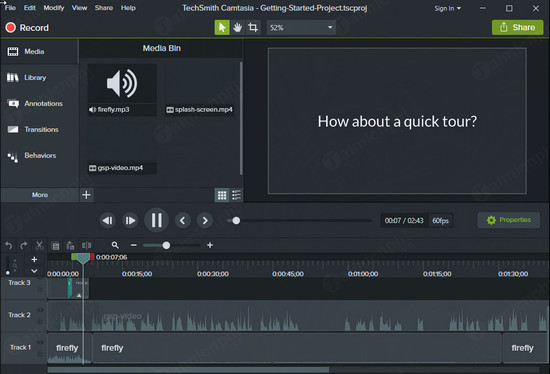Click the playhead marker on the timeline
This screenshot has width=550, height=374.
[x=83, y=259]
